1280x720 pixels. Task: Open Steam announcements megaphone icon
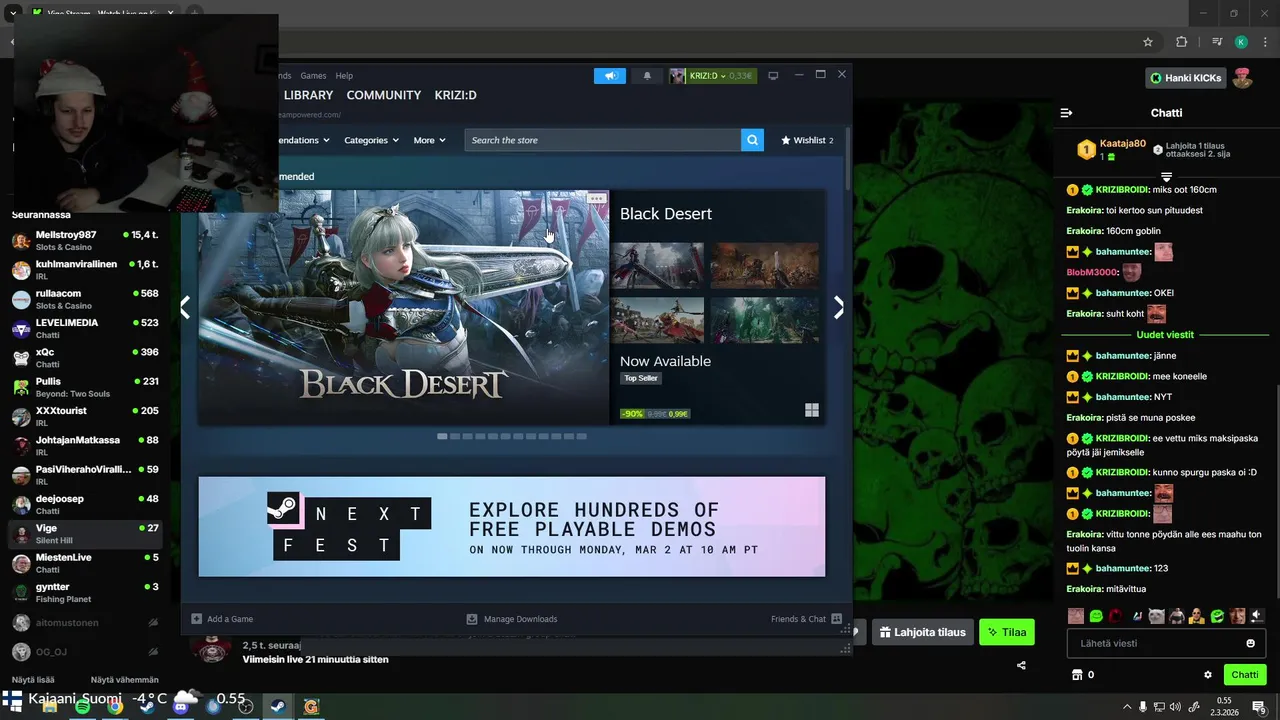[610, 76]
